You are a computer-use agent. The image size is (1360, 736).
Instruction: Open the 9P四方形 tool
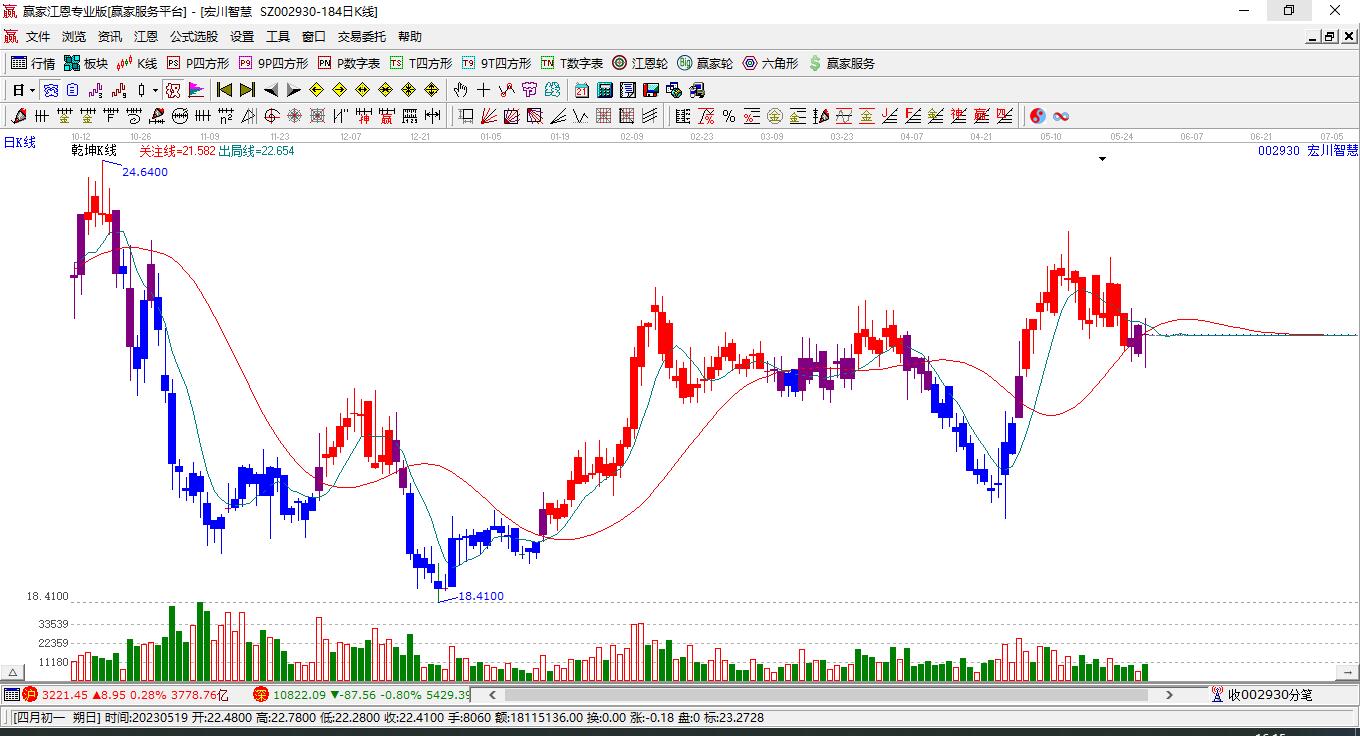click(273, 63)
